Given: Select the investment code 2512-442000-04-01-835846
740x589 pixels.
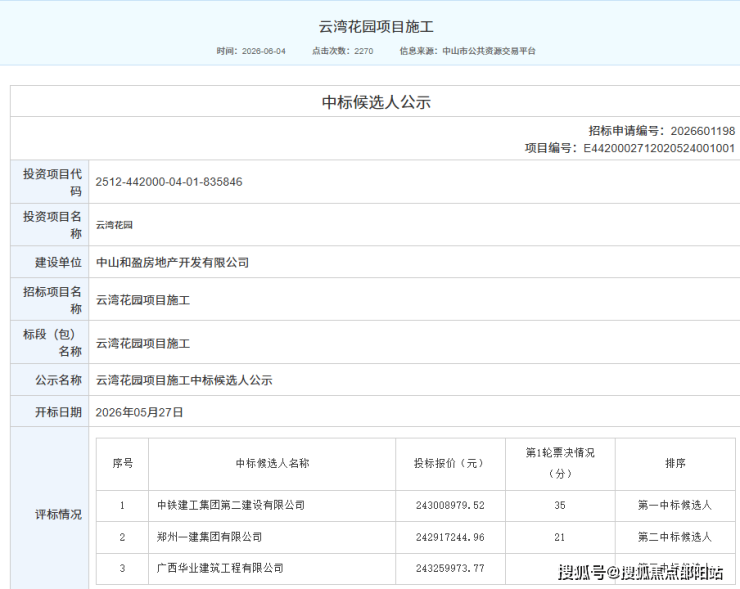Looking at the screenshot, I should coord(169,182).
